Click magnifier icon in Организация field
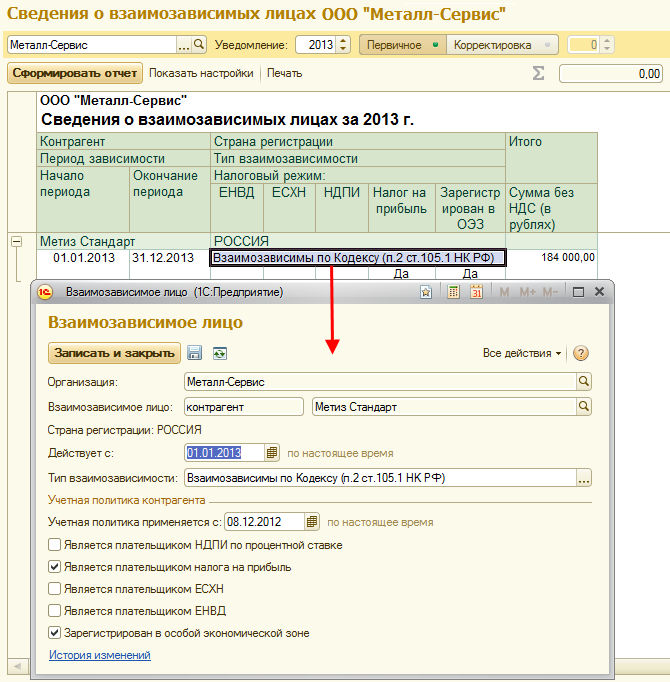 583,381
